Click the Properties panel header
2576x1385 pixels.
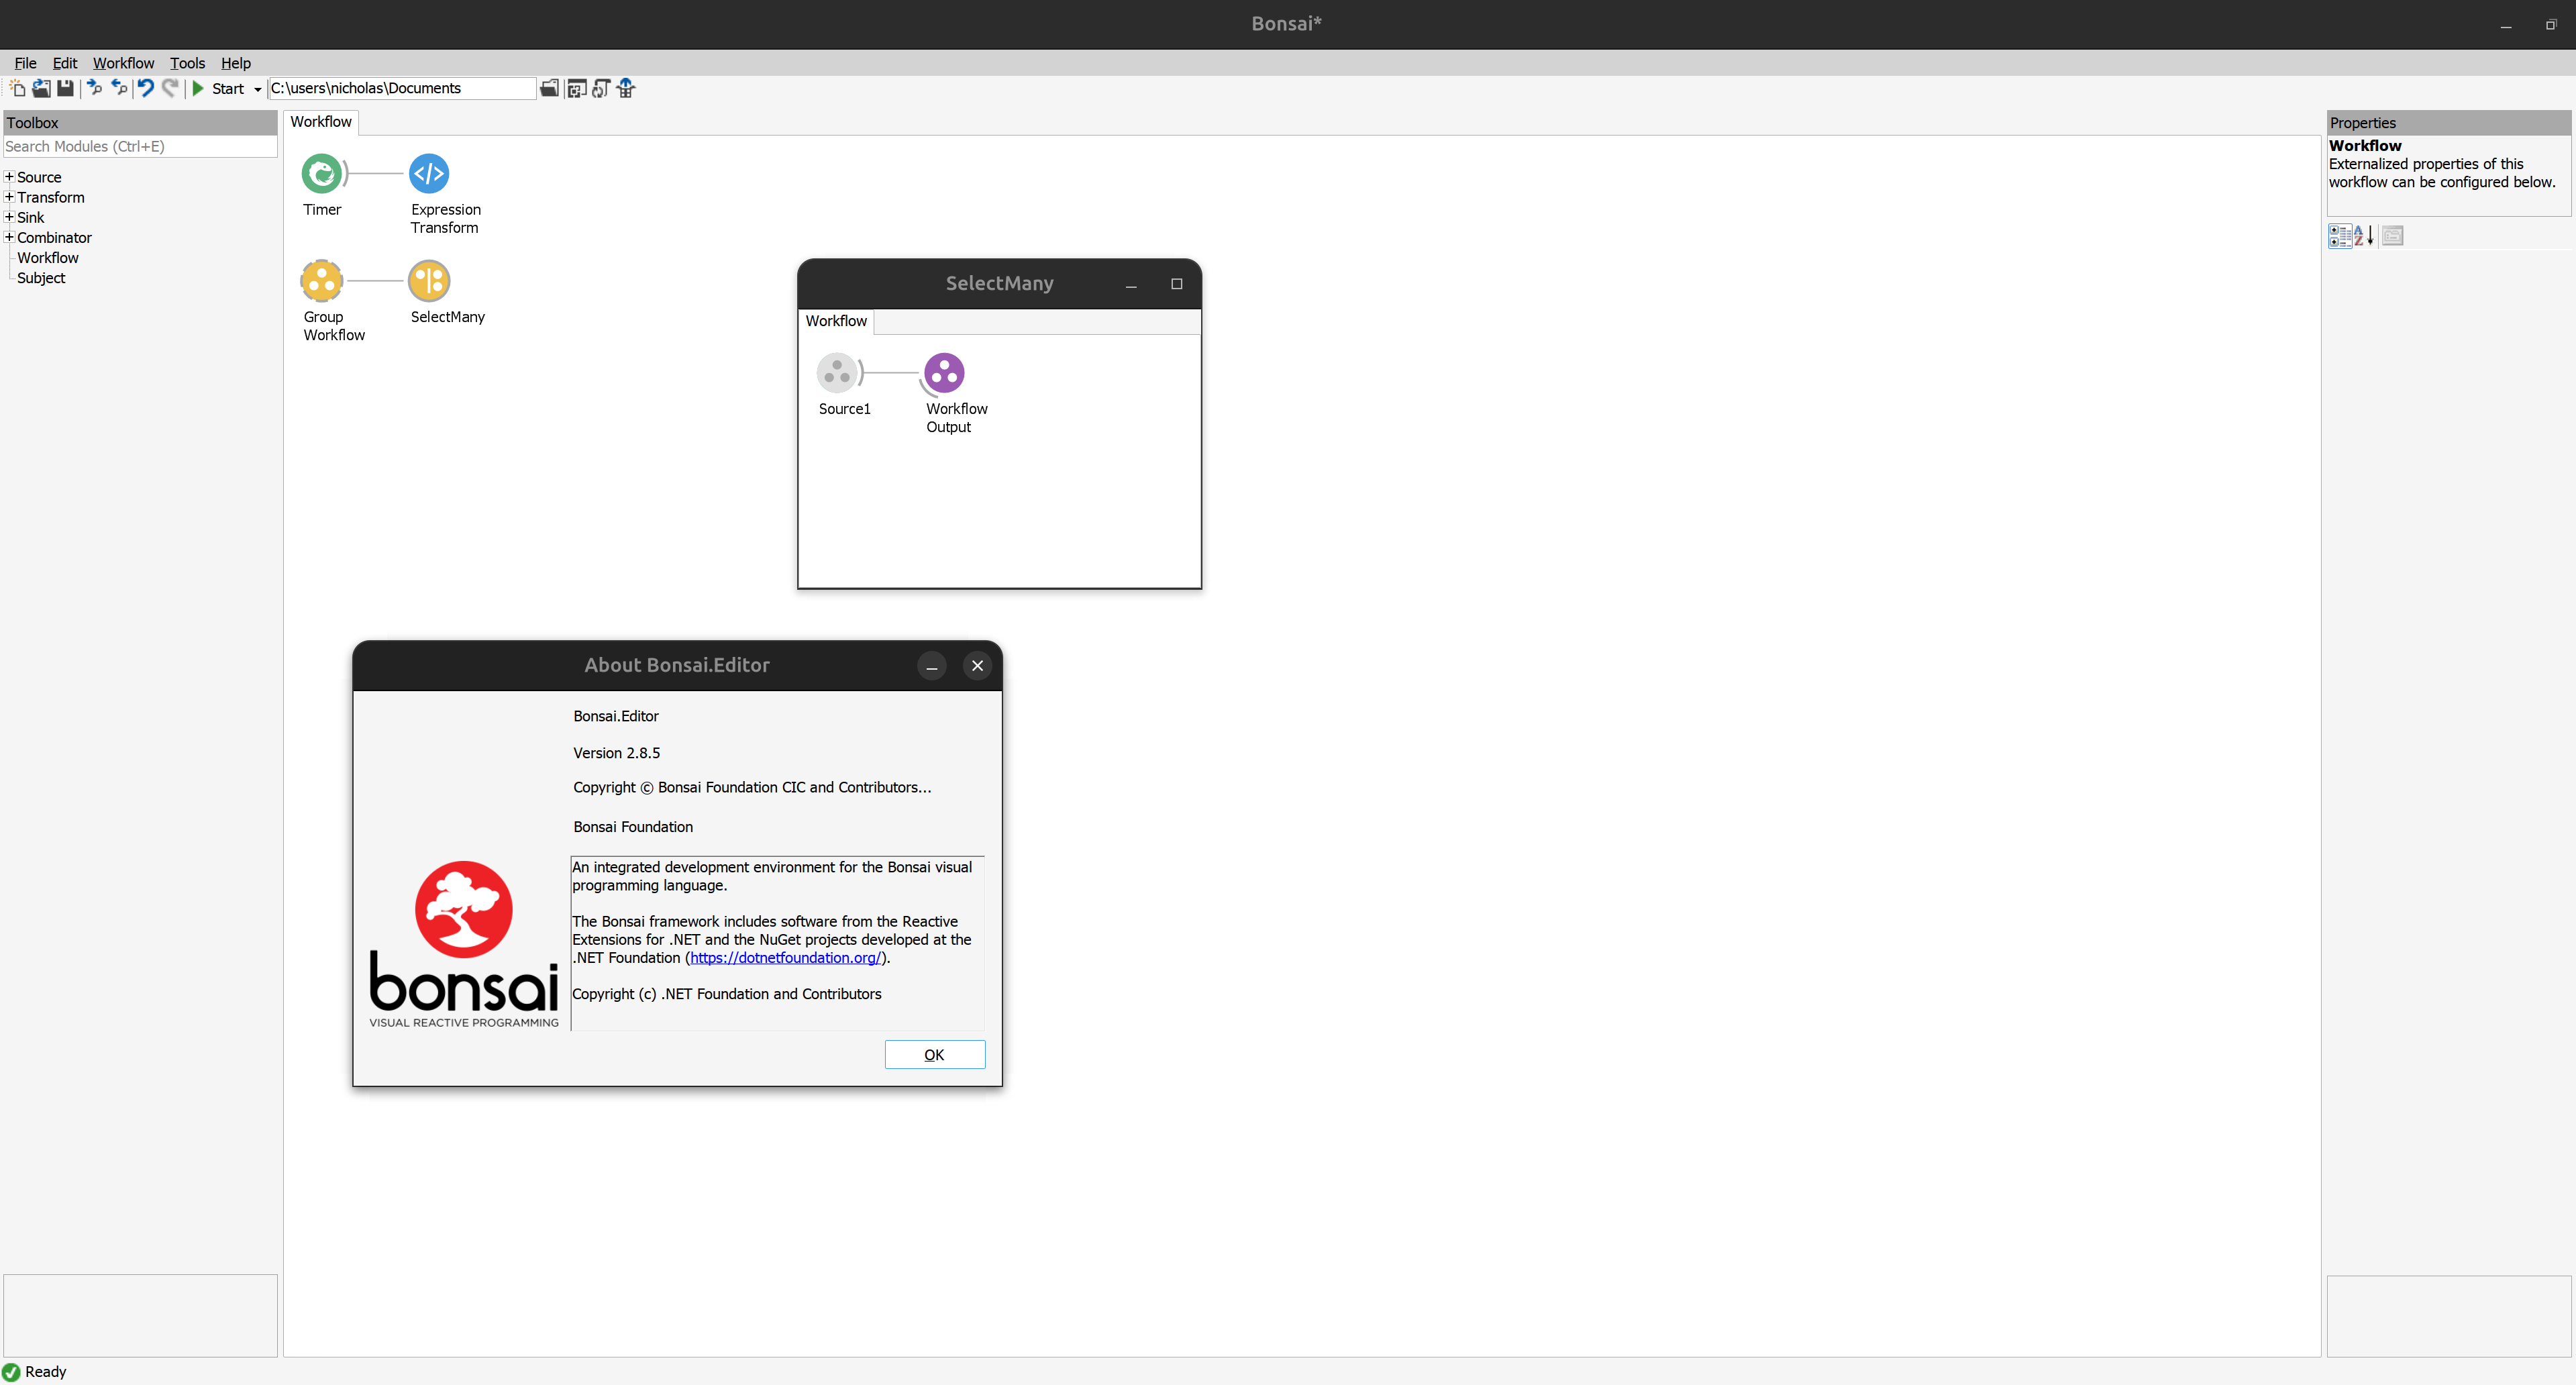coord(2448,123)
